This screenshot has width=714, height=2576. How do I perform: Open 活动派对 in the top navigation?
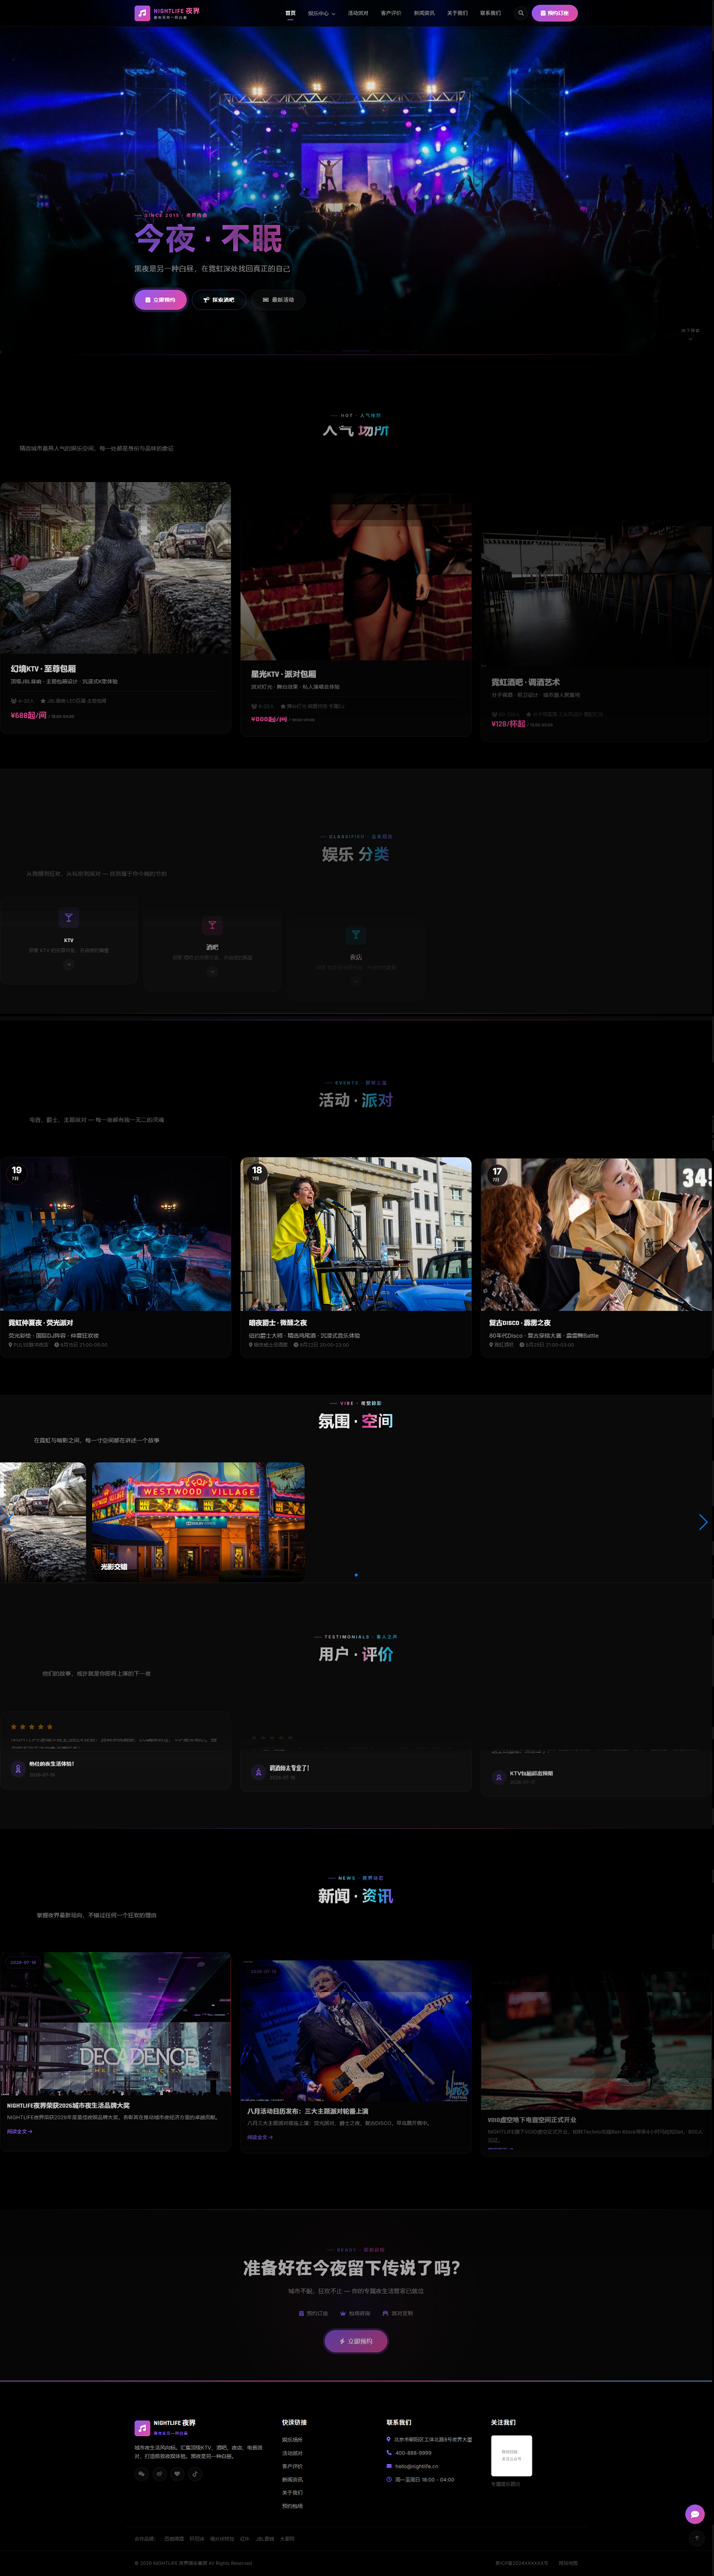coord(358,13)
